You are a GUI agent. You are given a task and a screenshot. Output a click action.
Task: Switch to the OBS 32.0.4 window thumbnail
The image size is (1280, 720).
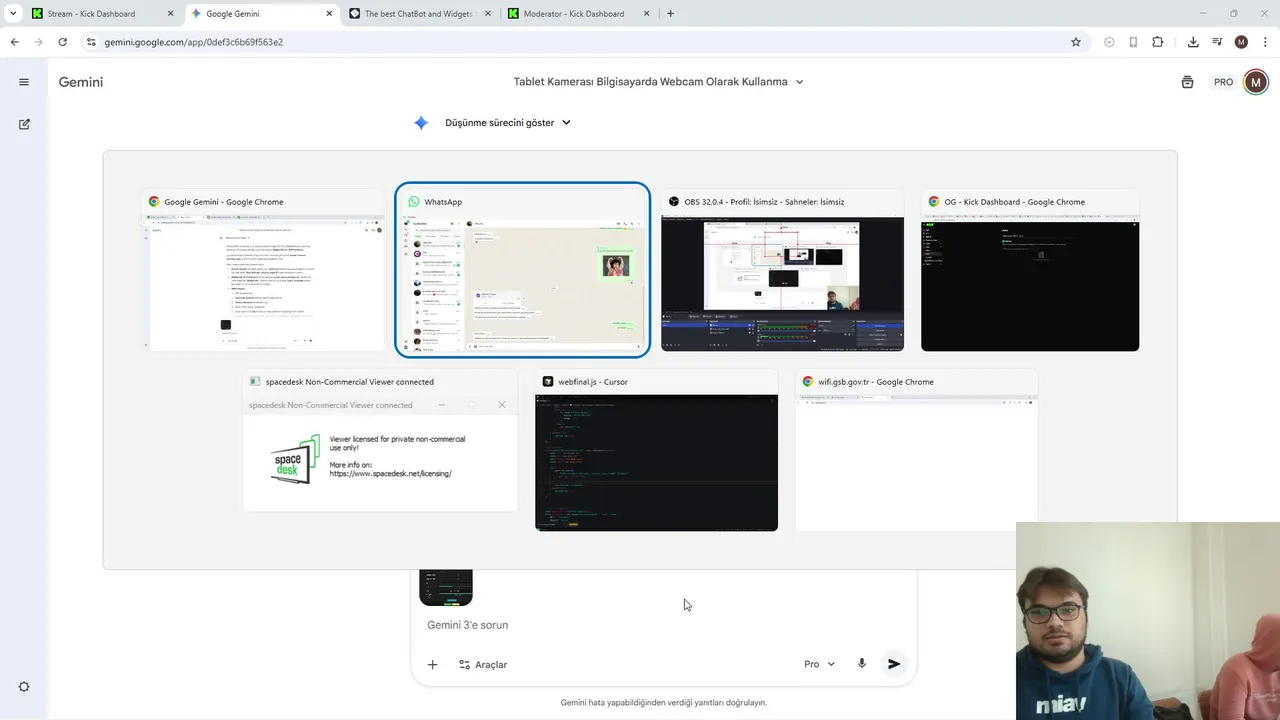point(782,270)
